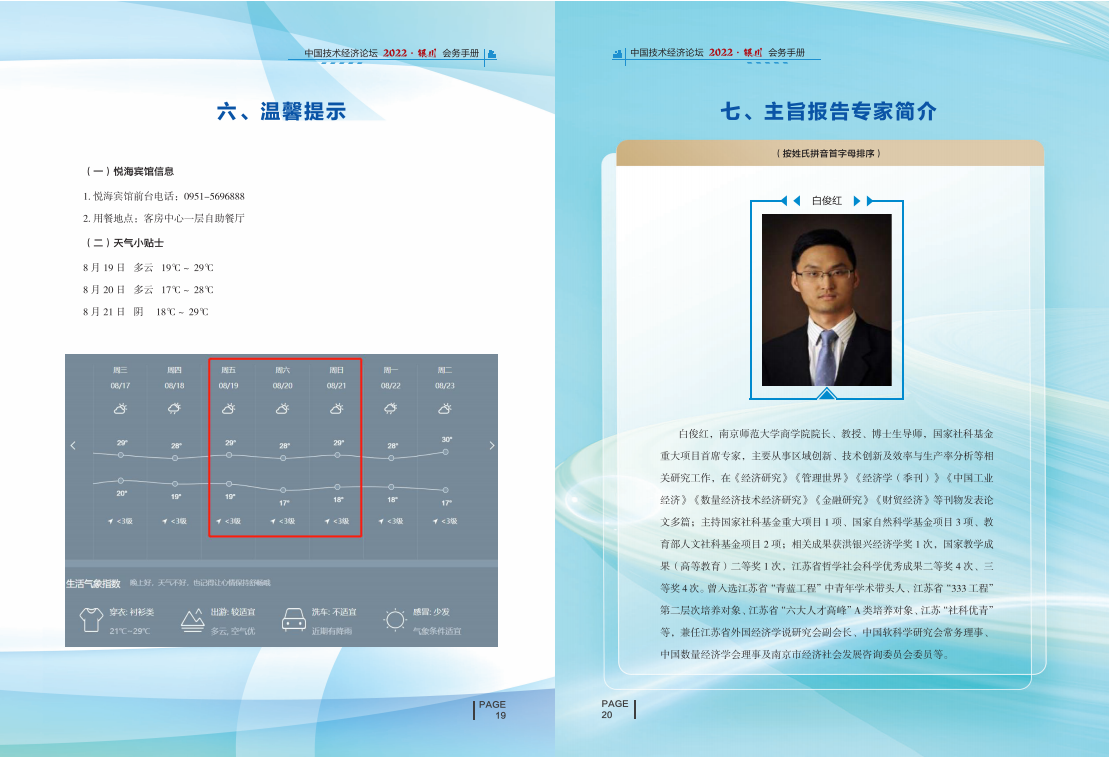This screenshot has height=757, width=1109.
Task: Click the T-shirt clothing index icon
Action: (91, 620)
